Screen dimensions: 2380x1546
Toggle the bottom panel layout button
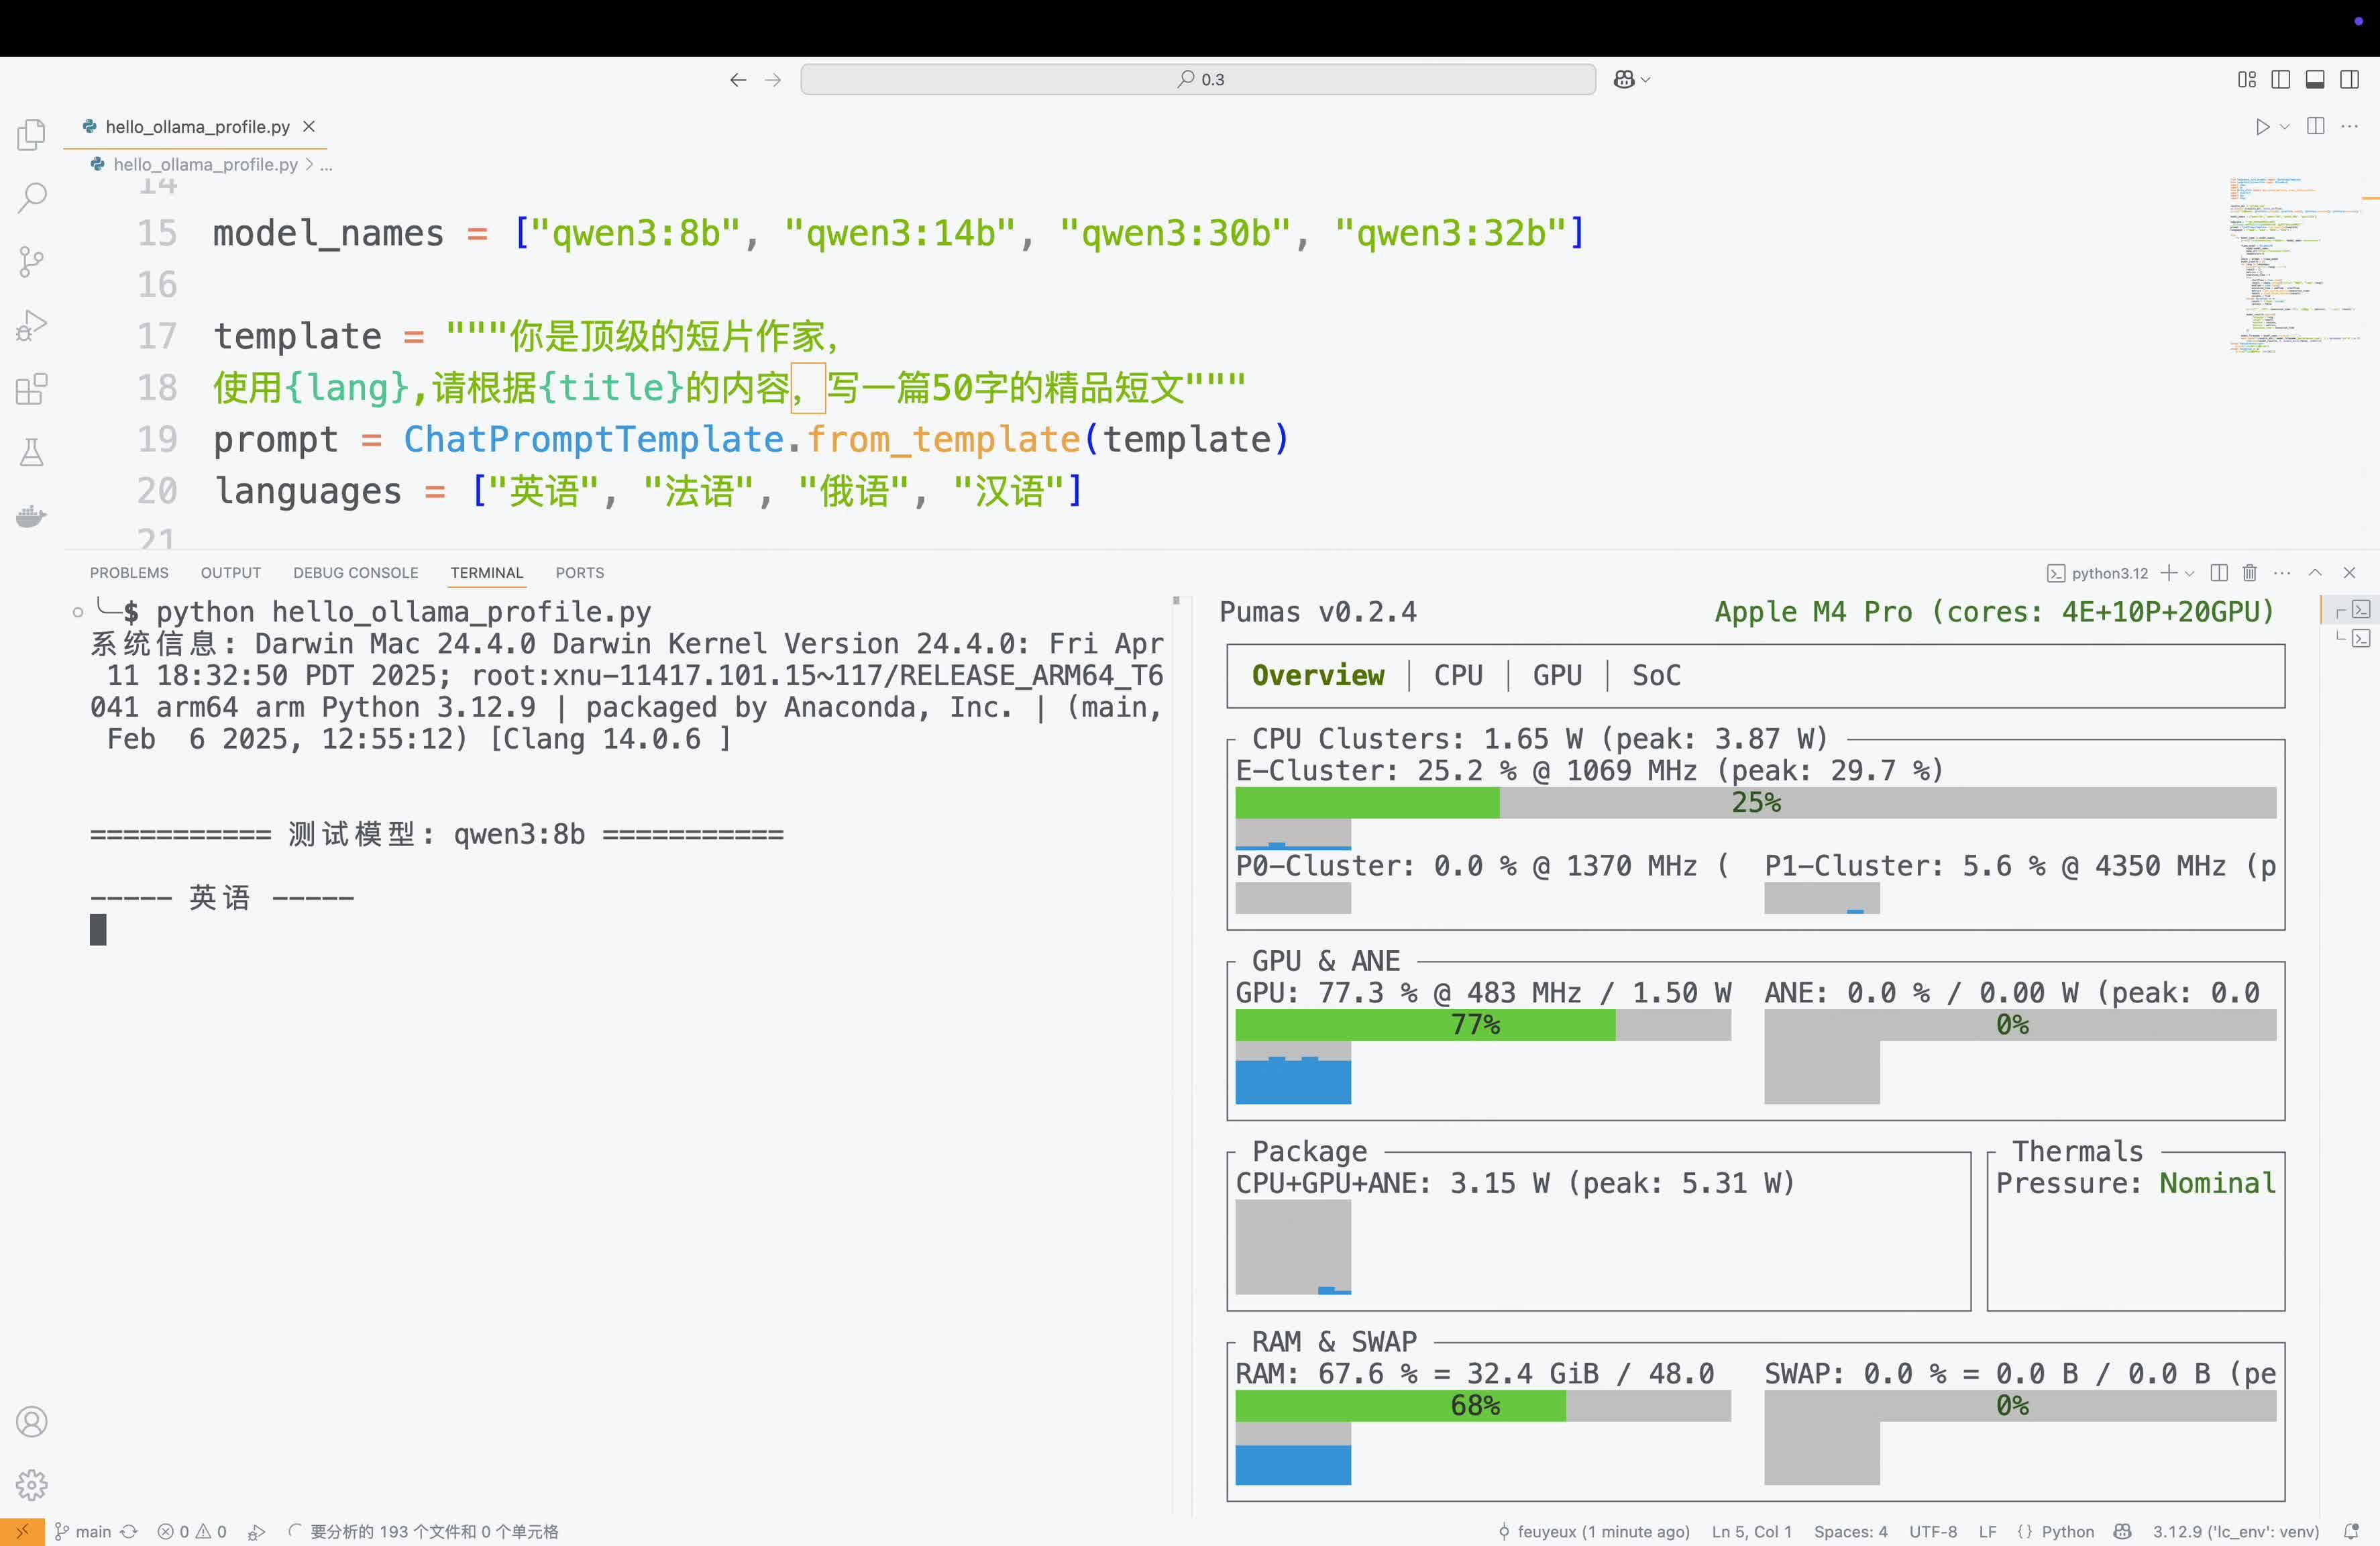2314,80
